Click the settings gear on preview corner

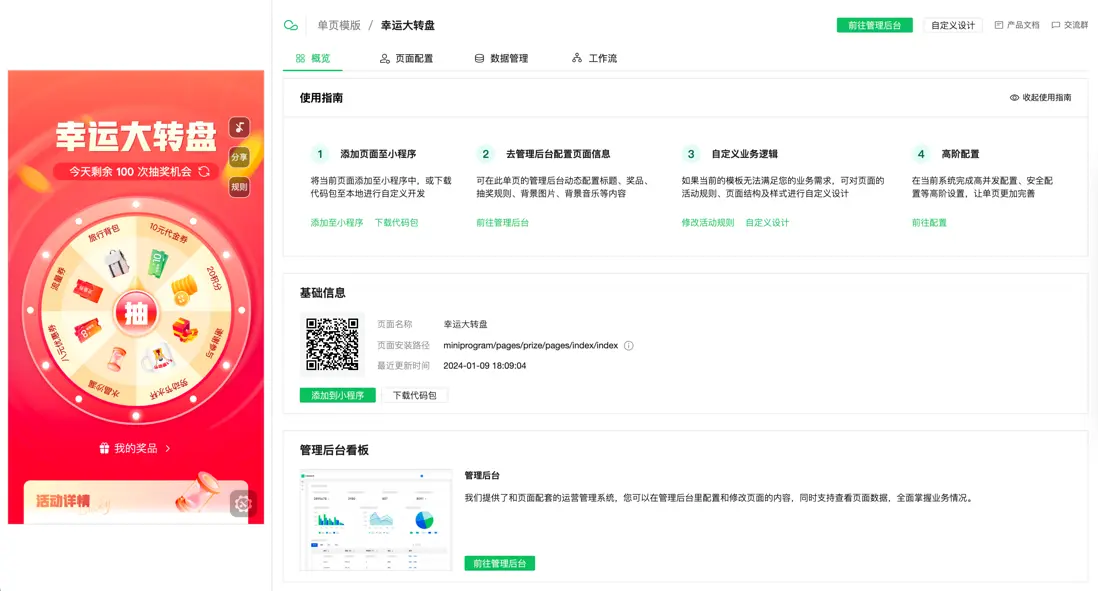[242, 503]
